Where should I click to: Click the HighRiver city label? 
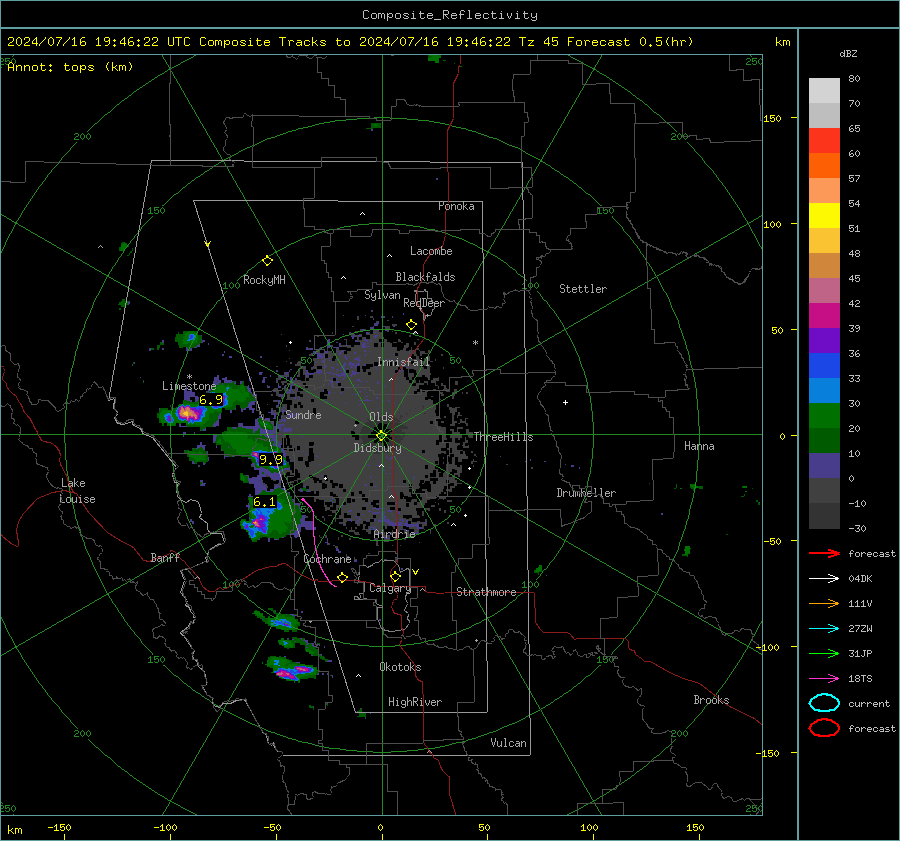(415, 702)
